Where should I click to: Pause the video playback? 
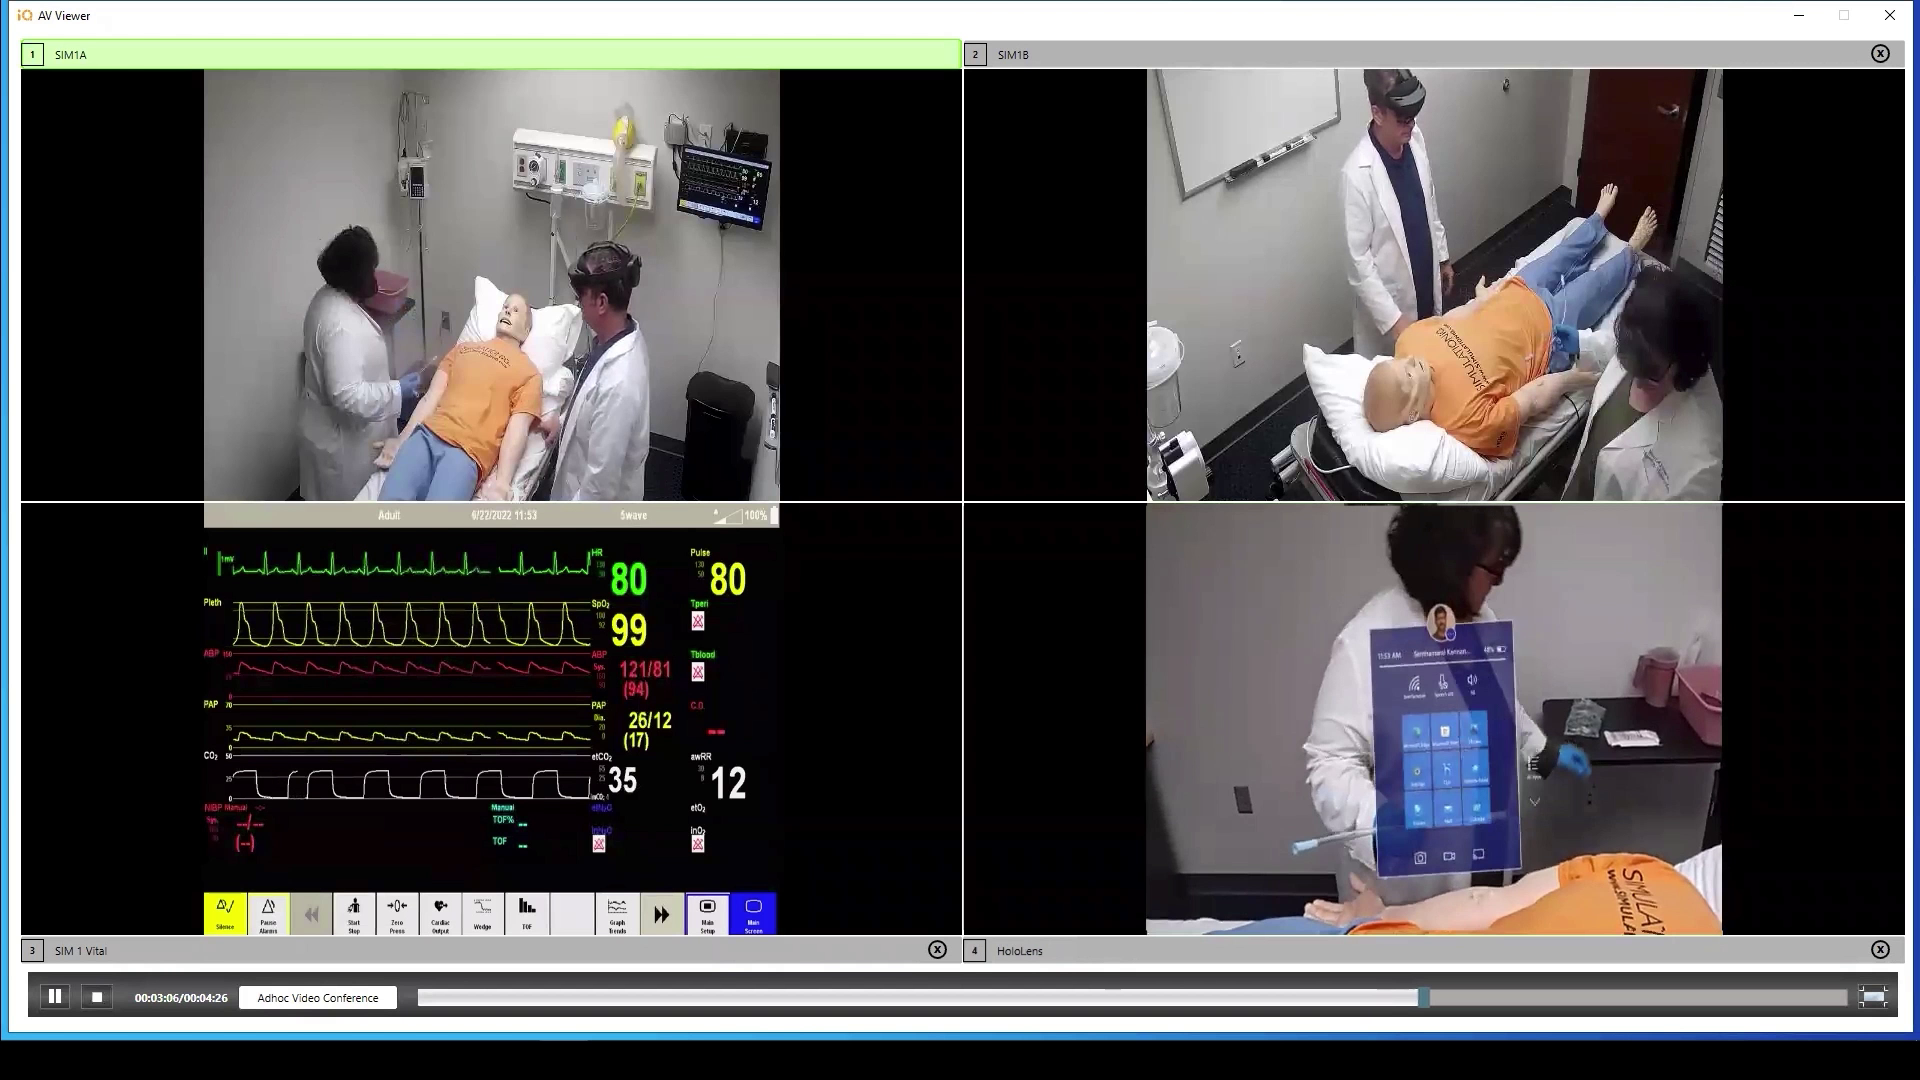[55, 997]
